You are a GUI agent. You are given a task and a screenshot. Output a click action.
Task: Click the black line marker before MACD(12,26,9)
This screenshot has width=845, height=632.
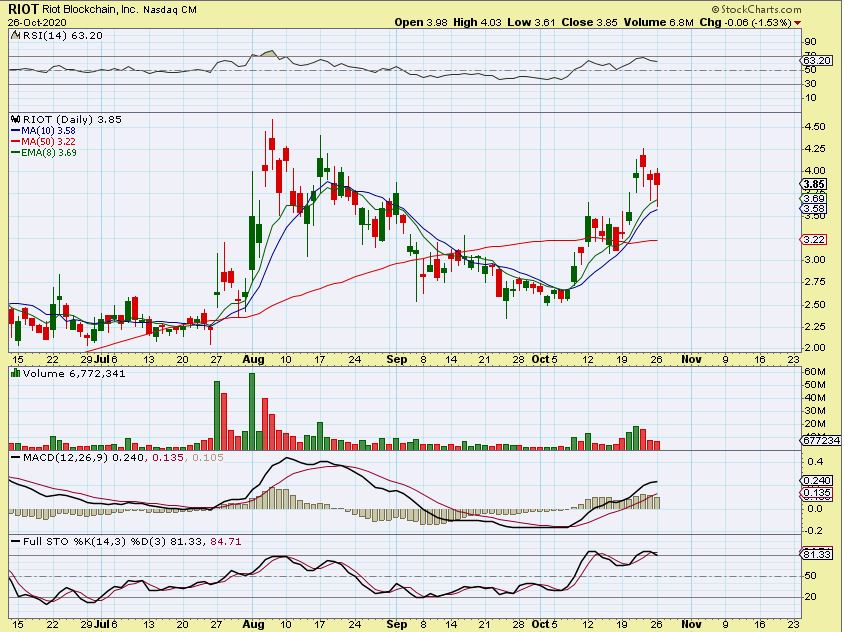point(15,457)
